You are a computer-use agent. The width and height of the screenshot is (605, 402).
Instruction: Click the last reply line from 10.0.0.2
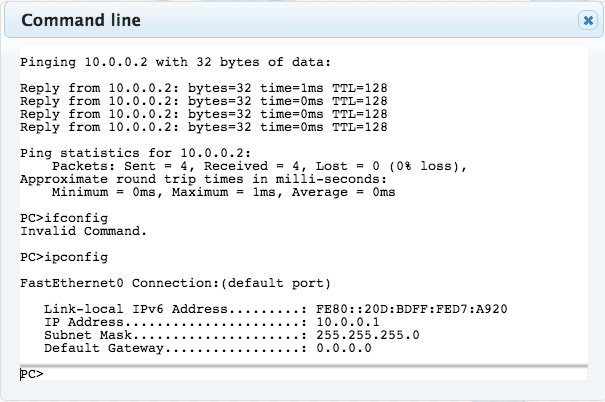[x=204, y=127]
